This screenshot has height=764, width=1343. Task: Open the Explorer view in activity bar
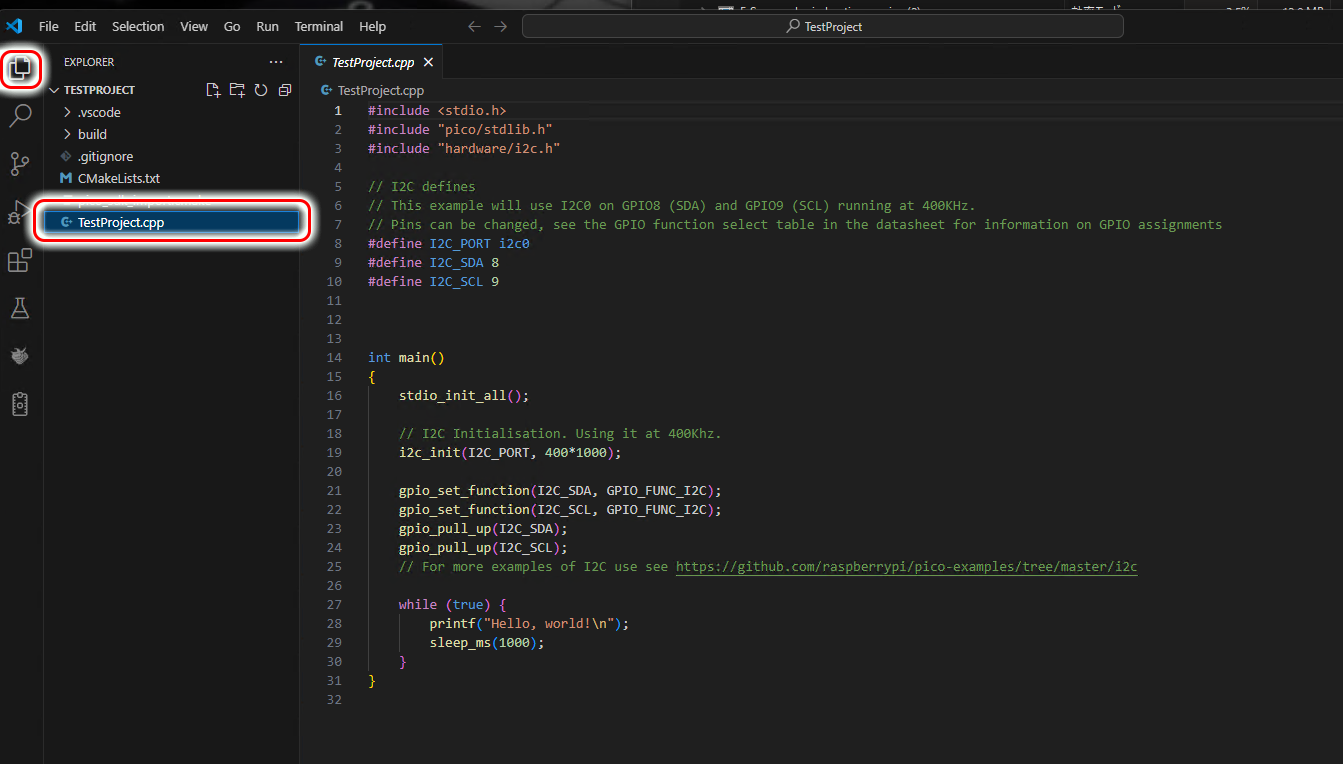pos(21,69)
